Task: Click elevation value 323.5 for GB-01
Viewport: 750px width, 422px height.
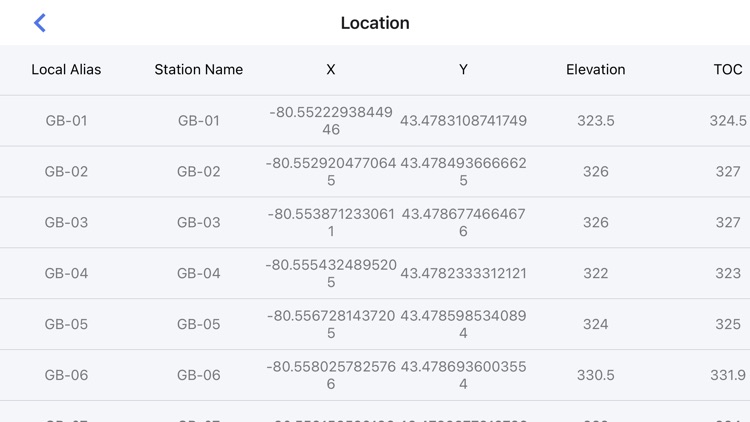Action: pyautogui.click(x=595, y=121)
